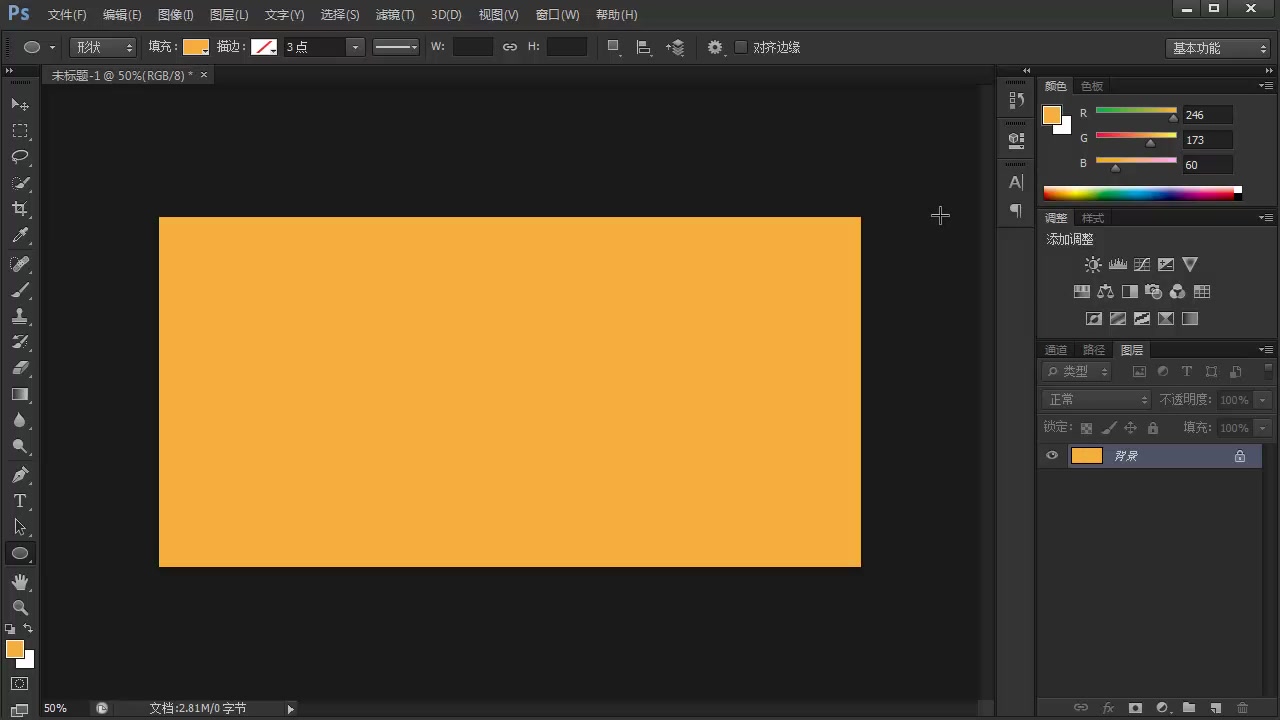This screenshot has width=1280, height=720.
Task: Toggle lock layer position
Action: pyautogui.click(x=1131, y=428)
